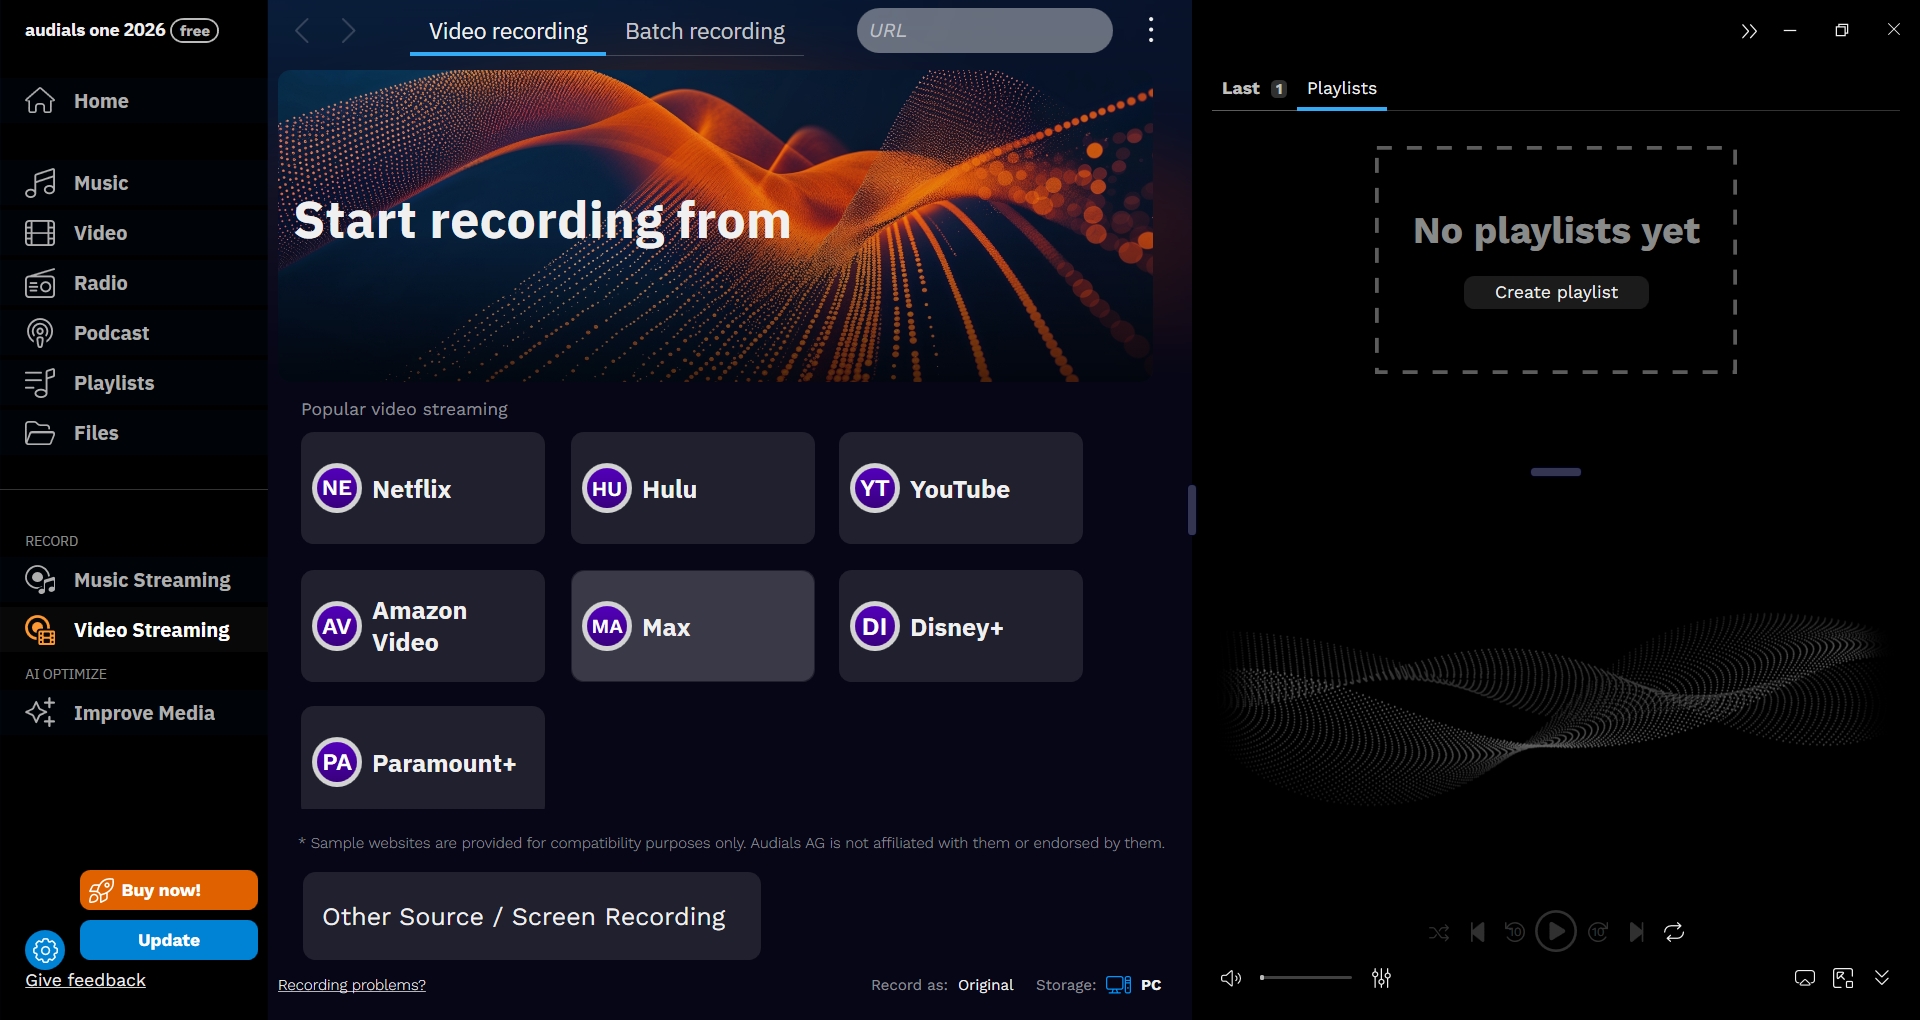This screenshot has width=1920, height=1020.
Task: Open the Radio section
Action: click(x=100, y=283)
